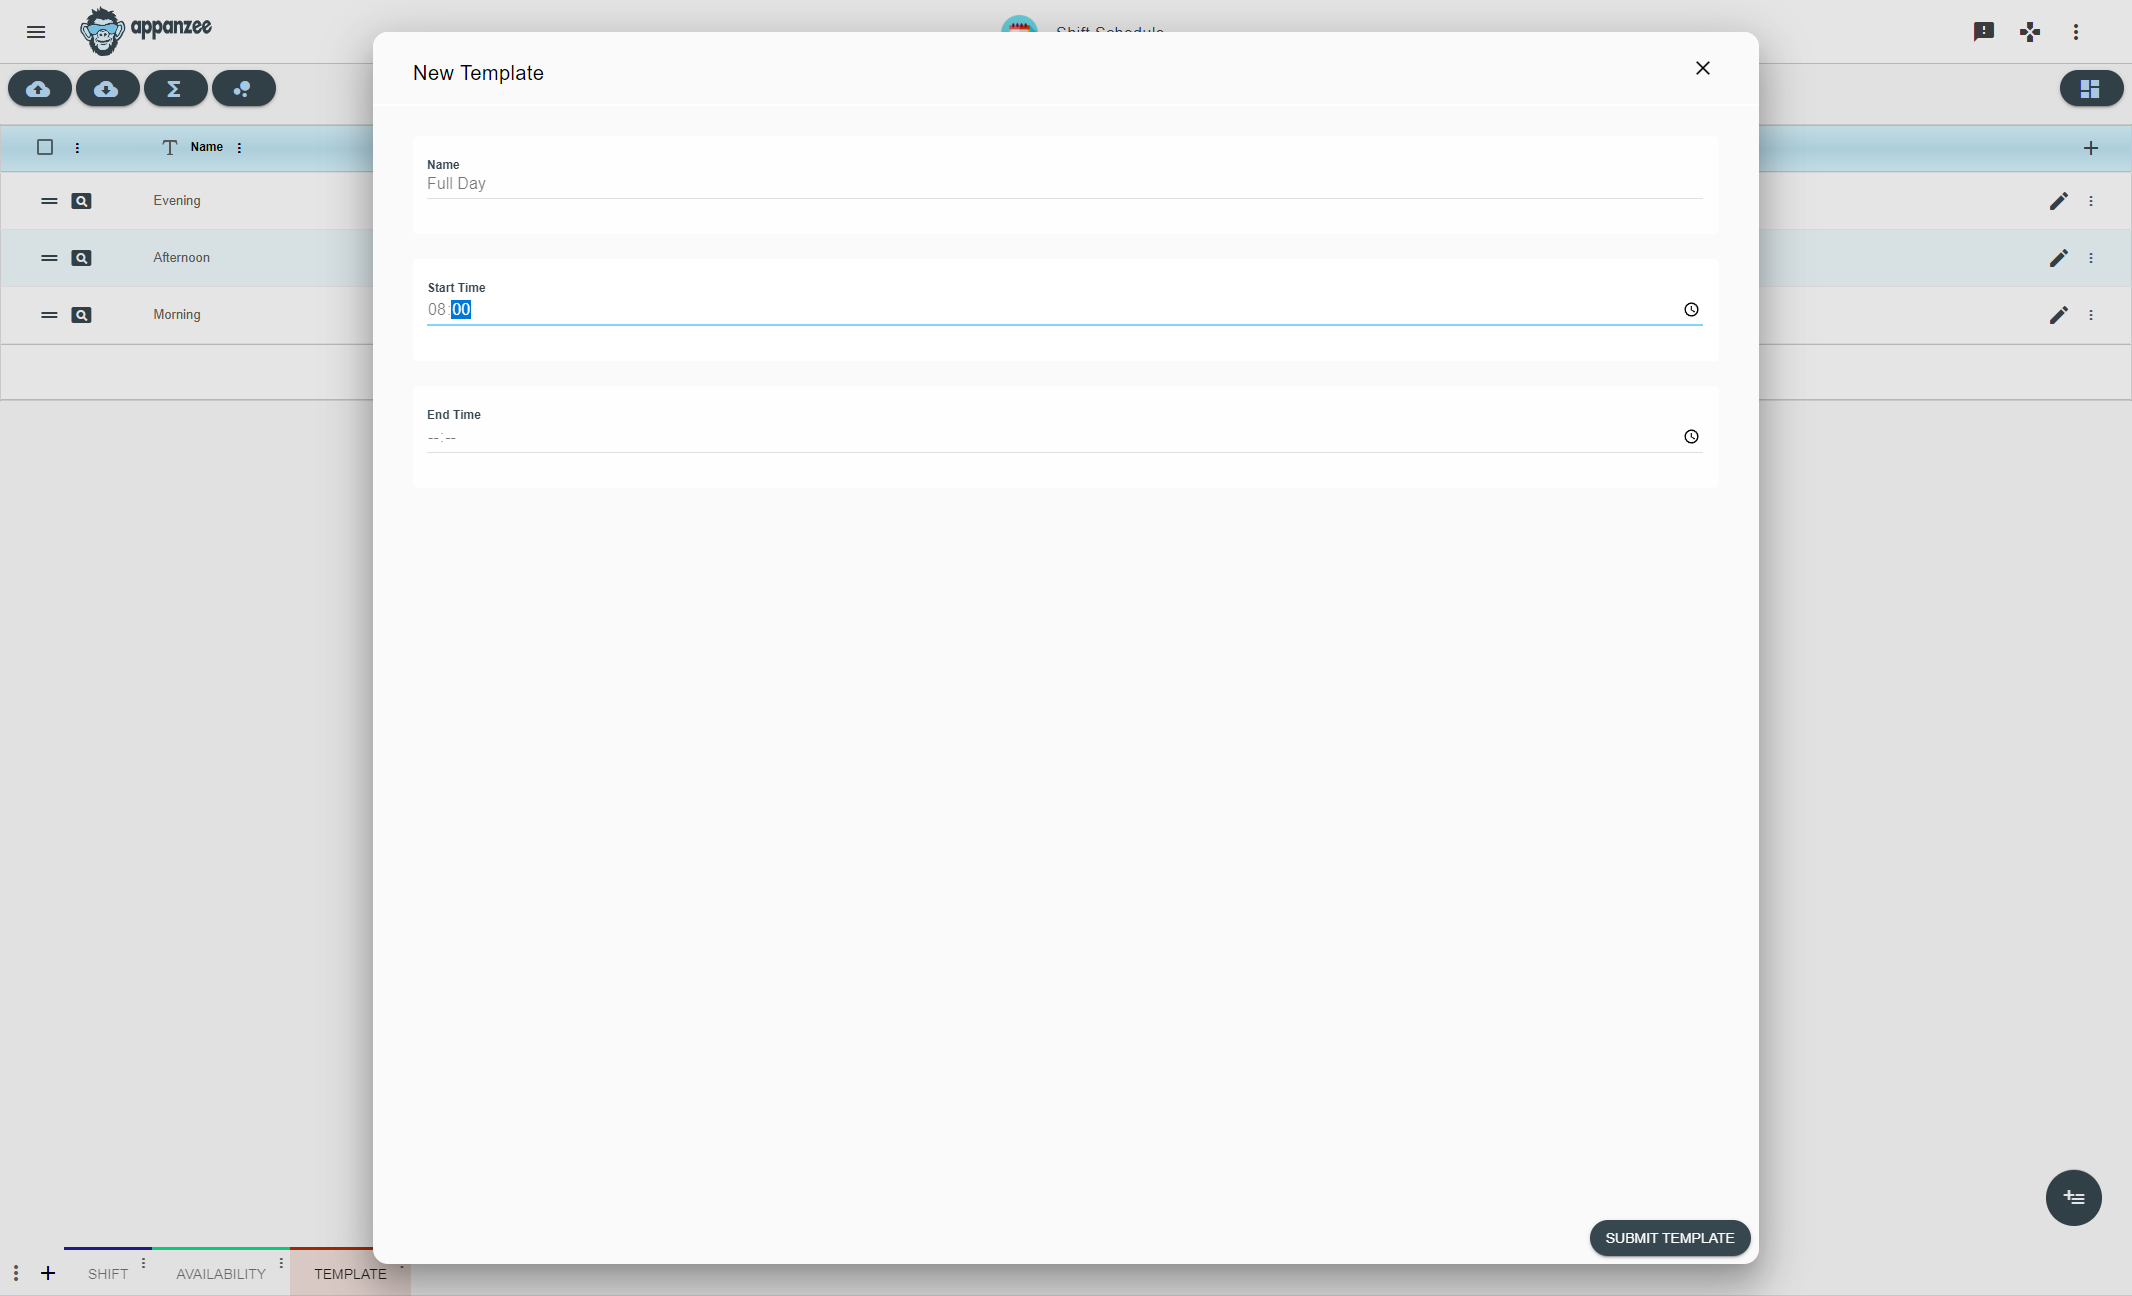Open Name column options menu
Screen dimensions: 2132x1296
tap(239, 148)
